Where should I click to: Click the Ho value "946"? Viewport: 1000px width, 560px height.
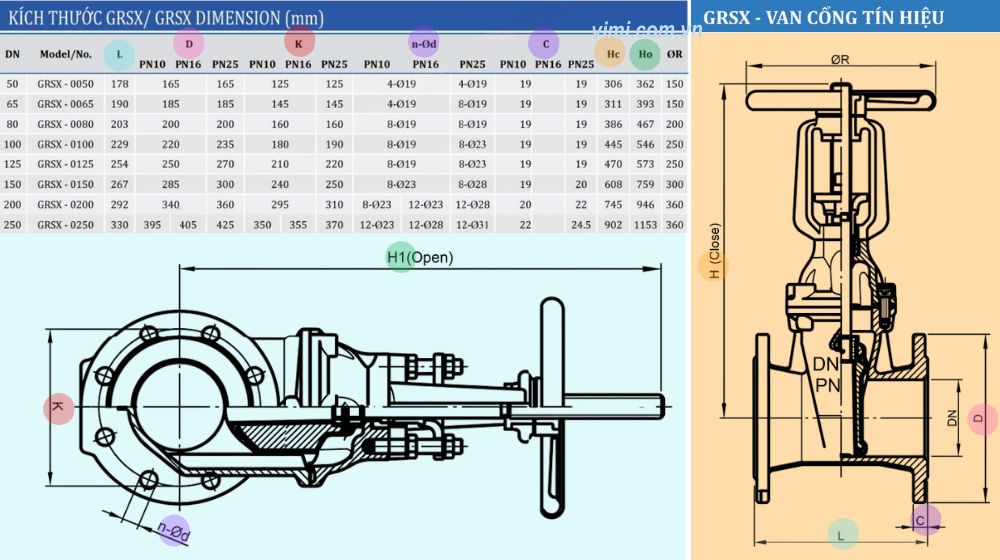[645, 205]
